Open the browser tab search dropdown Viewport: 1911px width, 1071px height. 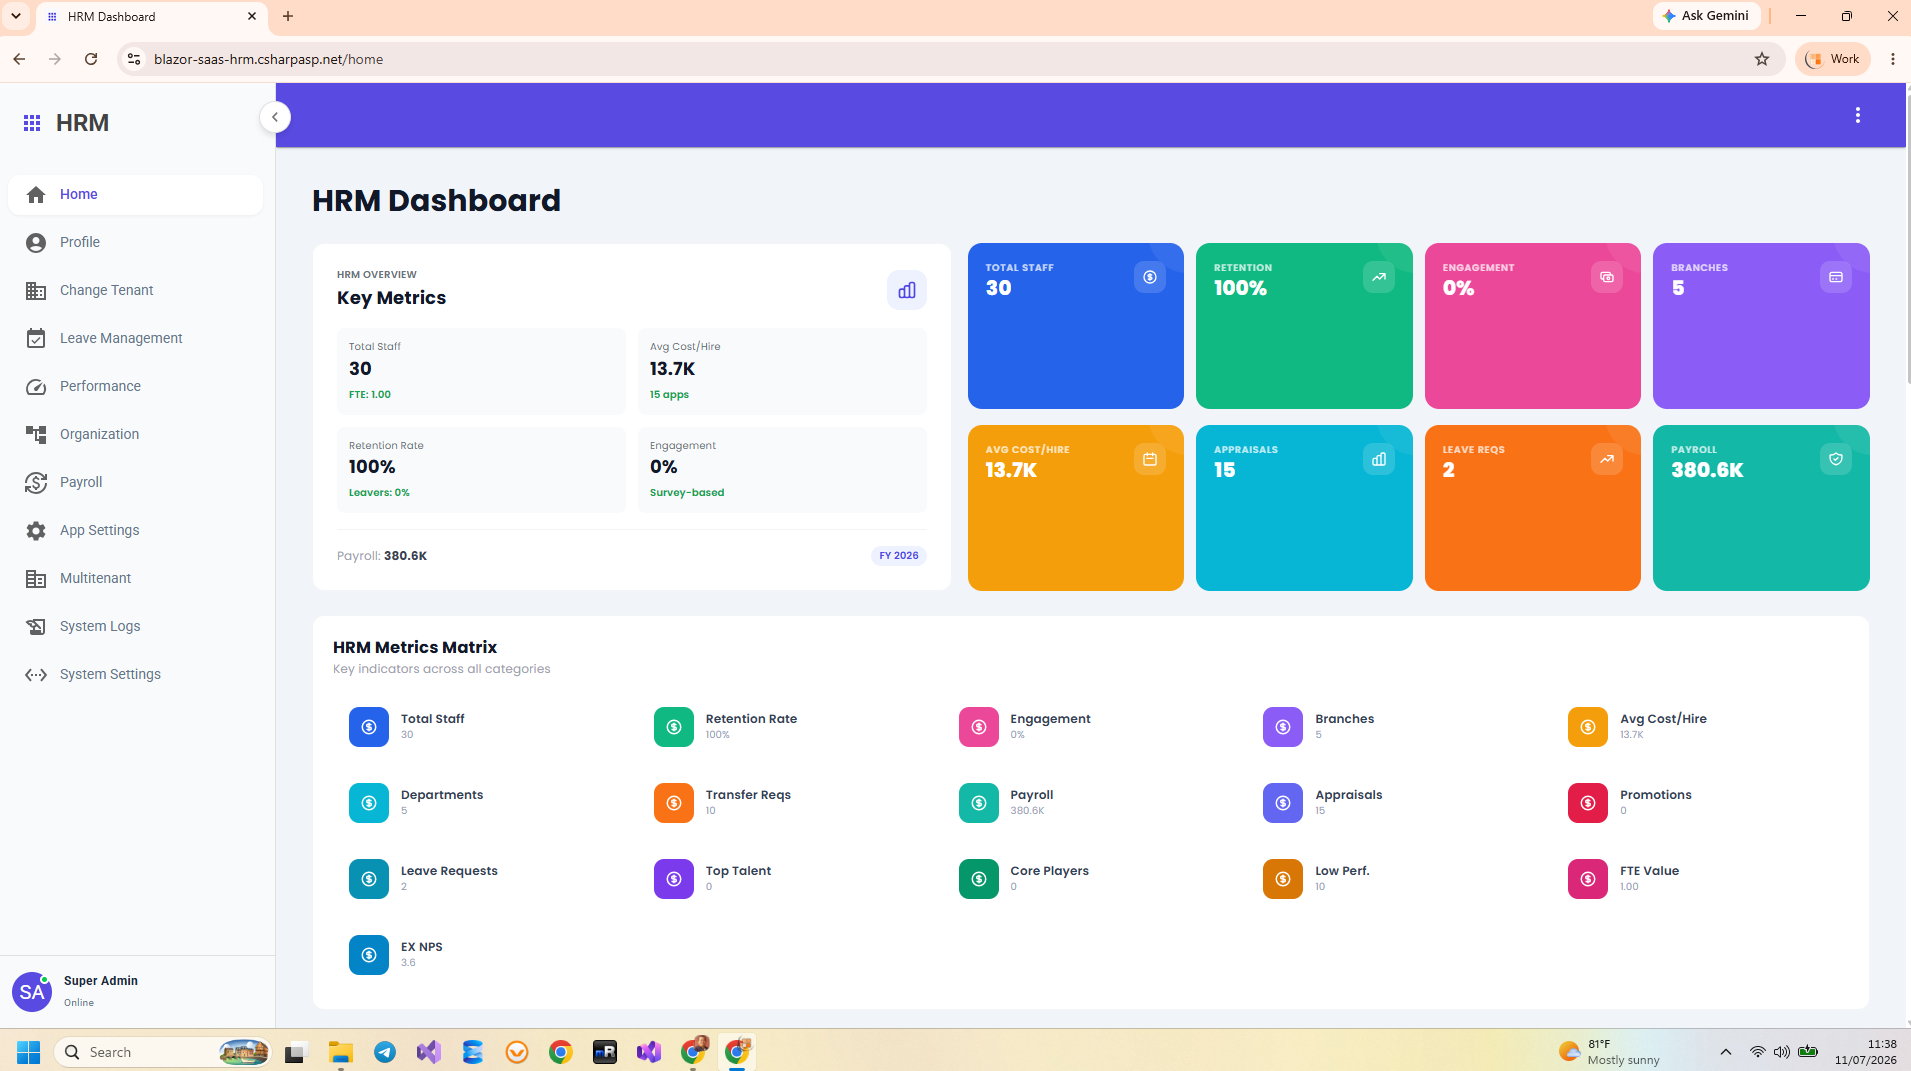pos(16,16)
